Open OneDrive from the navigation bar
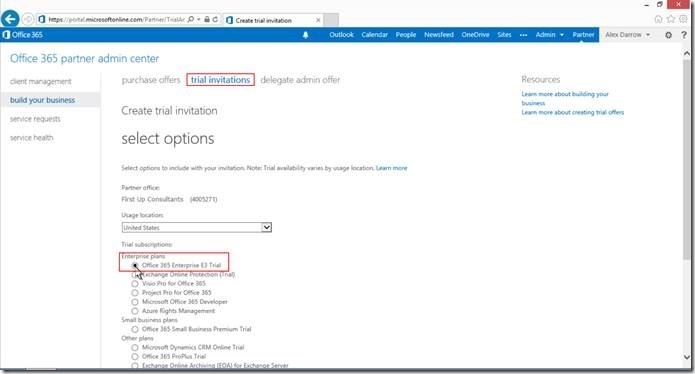Screen dimensions: 695x374 point(475,35)
